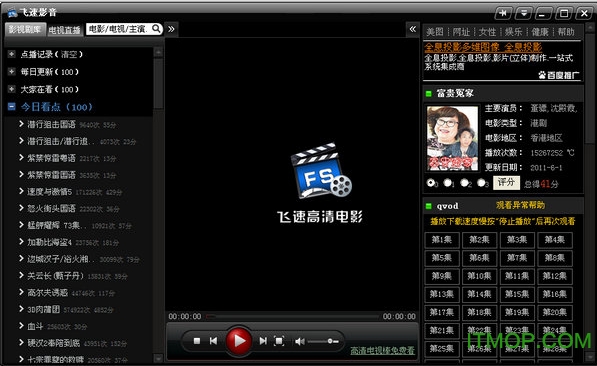Click the search magnifier icon

156,29
